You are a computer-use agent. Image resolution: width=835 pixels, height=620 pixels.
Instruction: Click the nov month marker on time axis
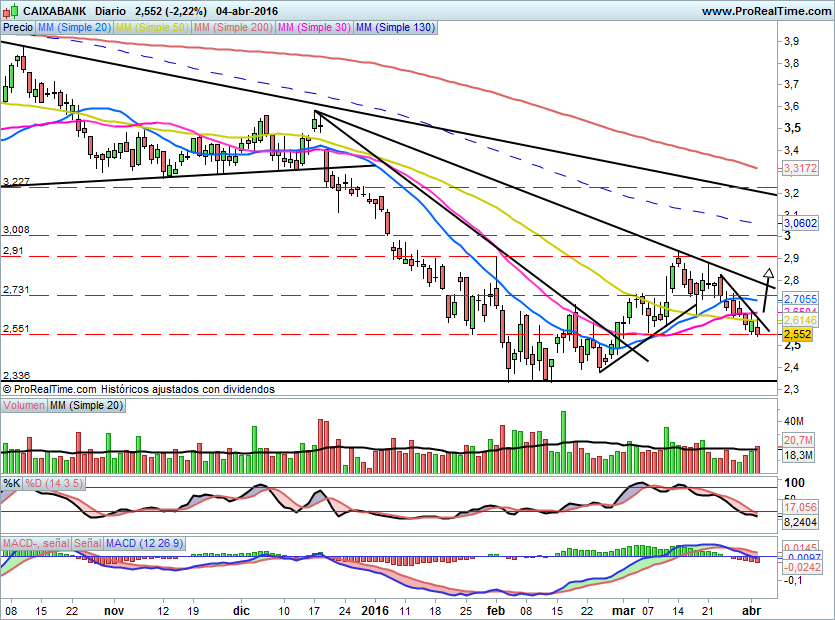pos(114,610)
